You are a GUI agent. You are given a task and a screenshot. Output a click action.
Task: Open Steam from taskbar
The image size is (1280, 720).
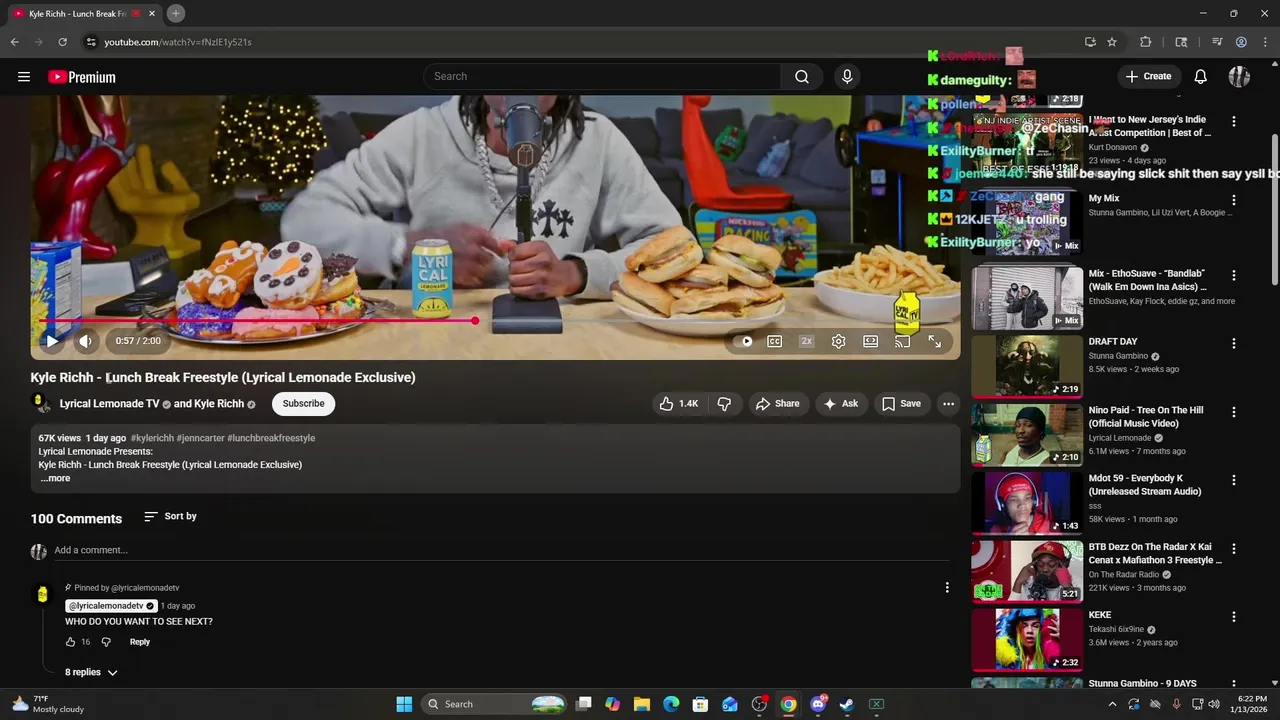[847, 704]
